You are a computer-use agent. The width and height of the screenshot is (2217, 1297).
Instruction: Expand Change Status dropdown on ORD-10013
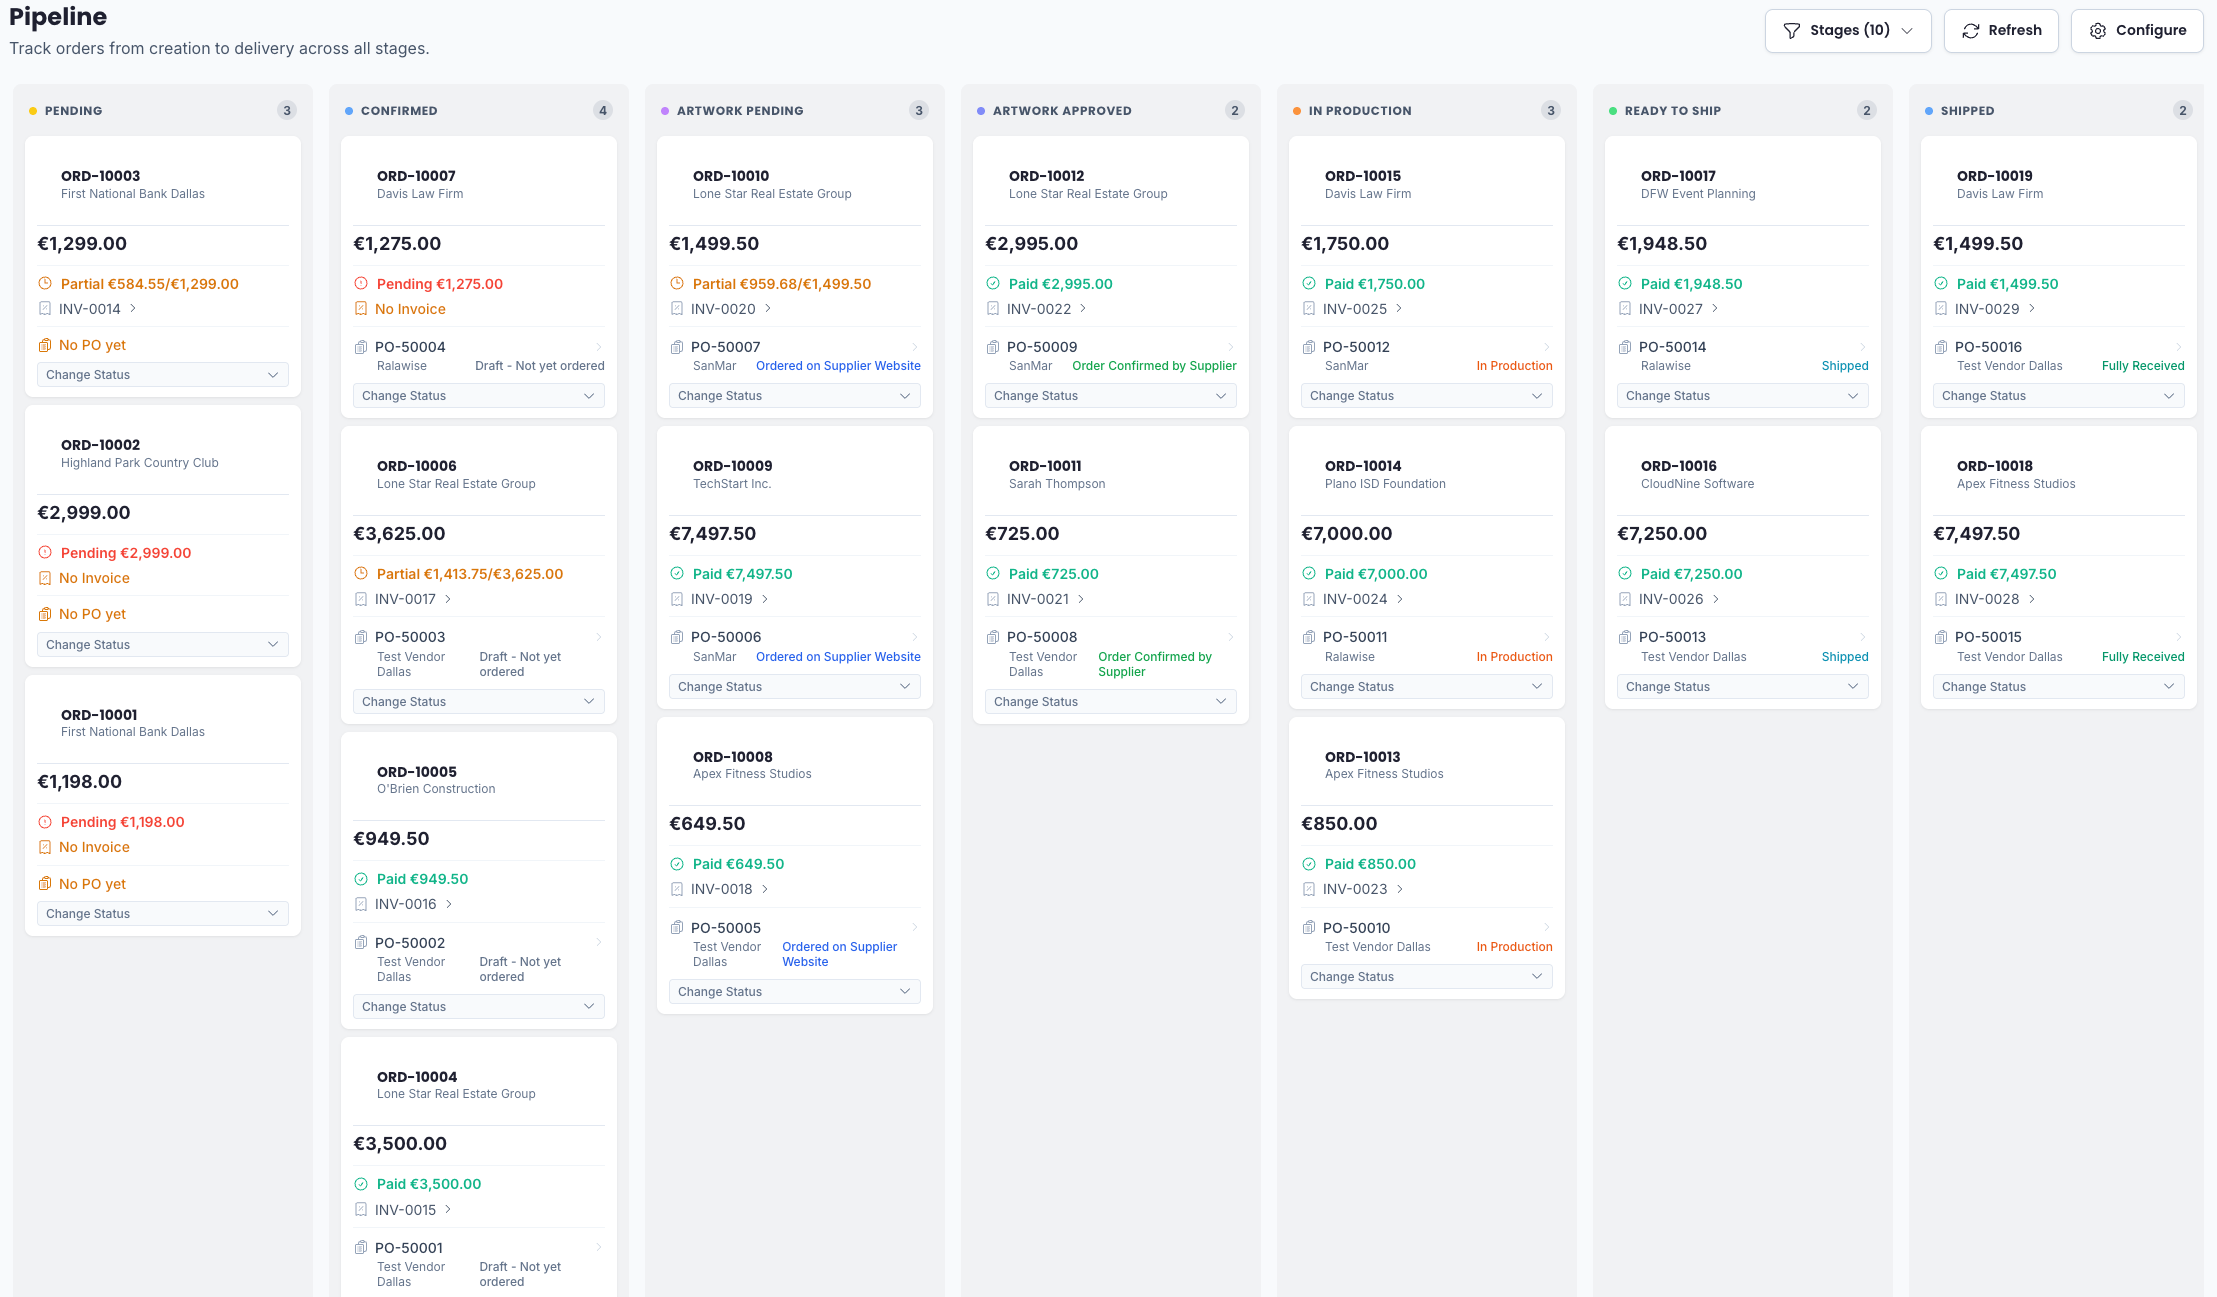1425,977
